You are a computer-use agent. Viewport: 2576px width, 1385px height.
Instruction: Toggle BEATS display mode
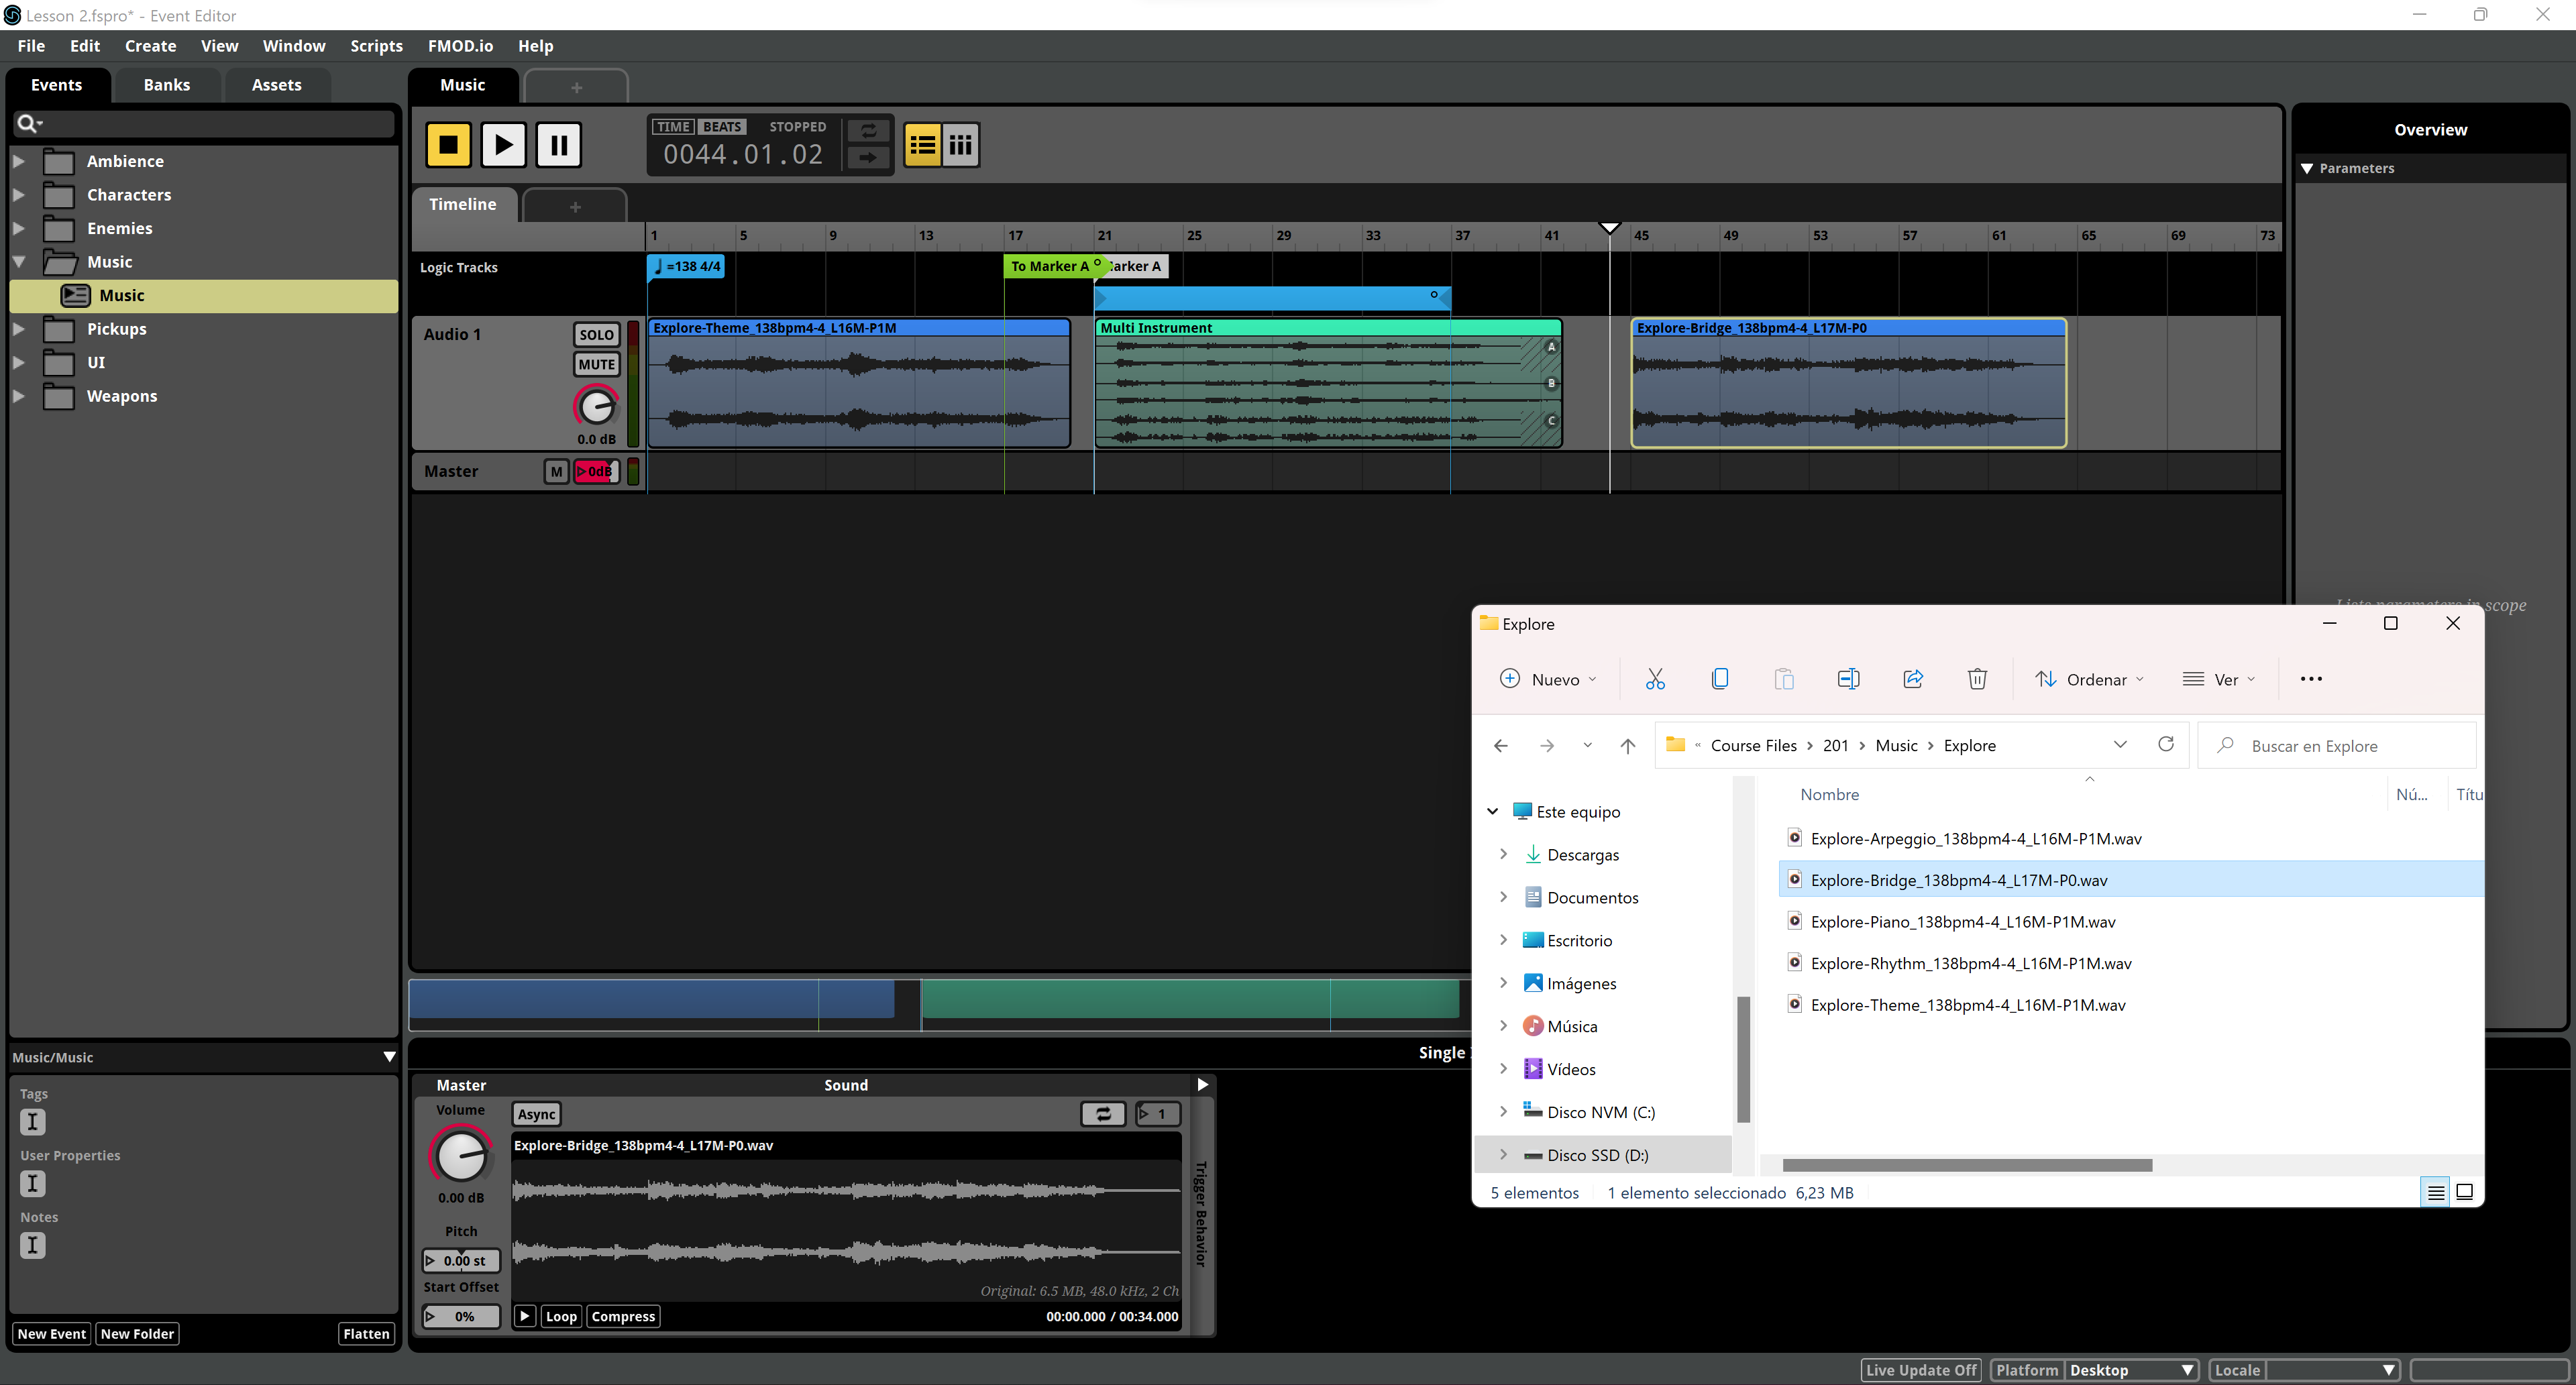click(x=721, y=127)
